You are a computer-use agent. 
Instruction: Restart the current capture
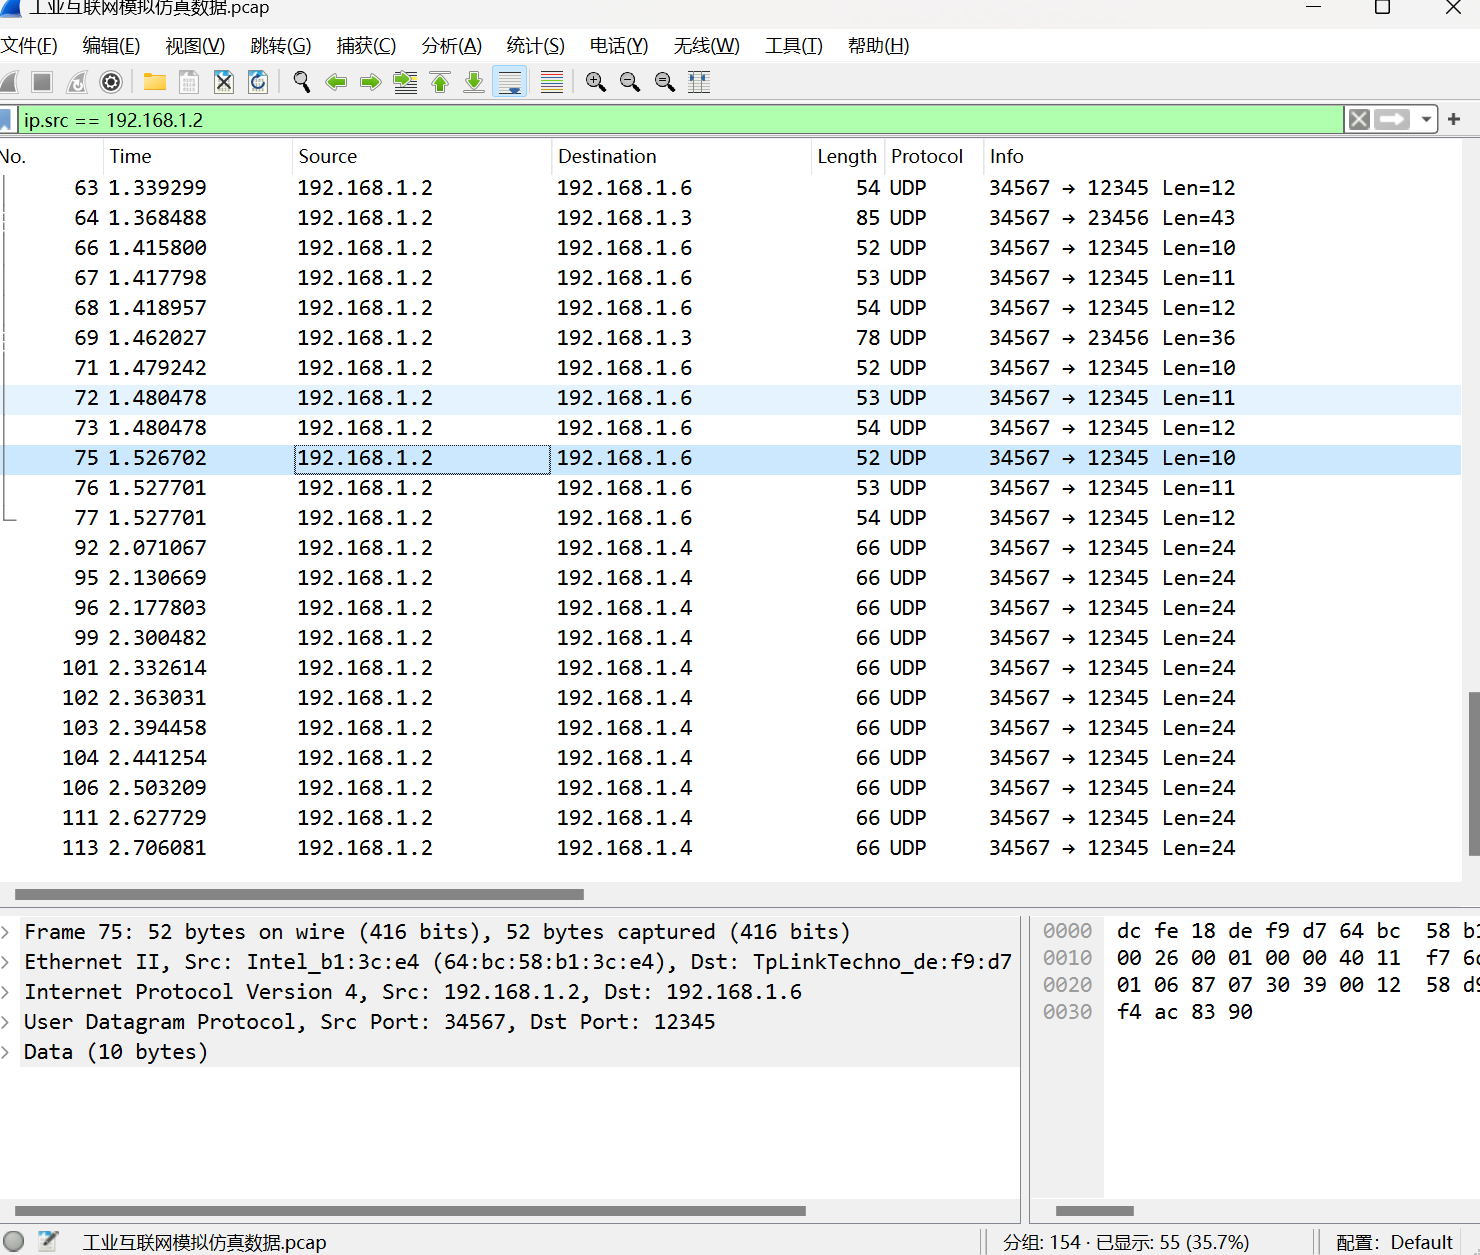[77, 82]
